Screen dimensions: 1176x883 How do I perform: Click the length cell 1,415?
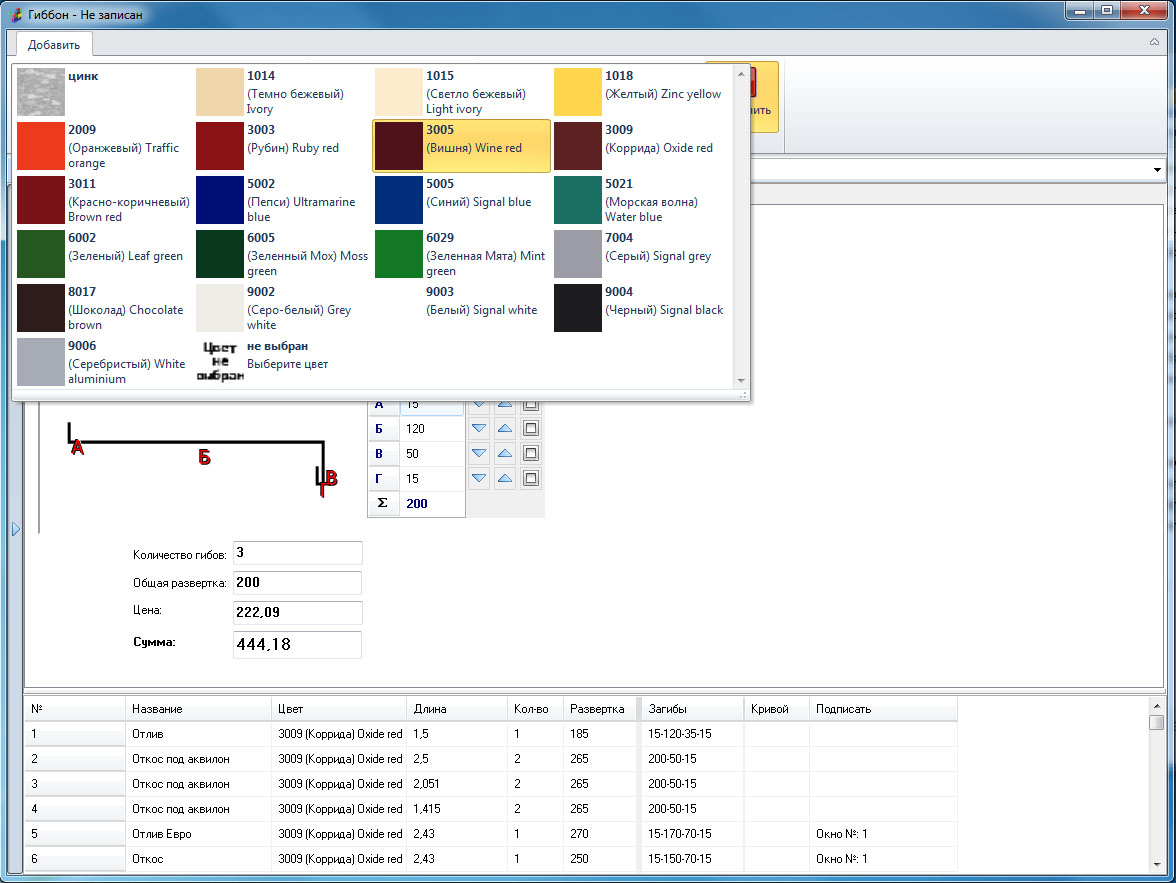pos(457,809)
